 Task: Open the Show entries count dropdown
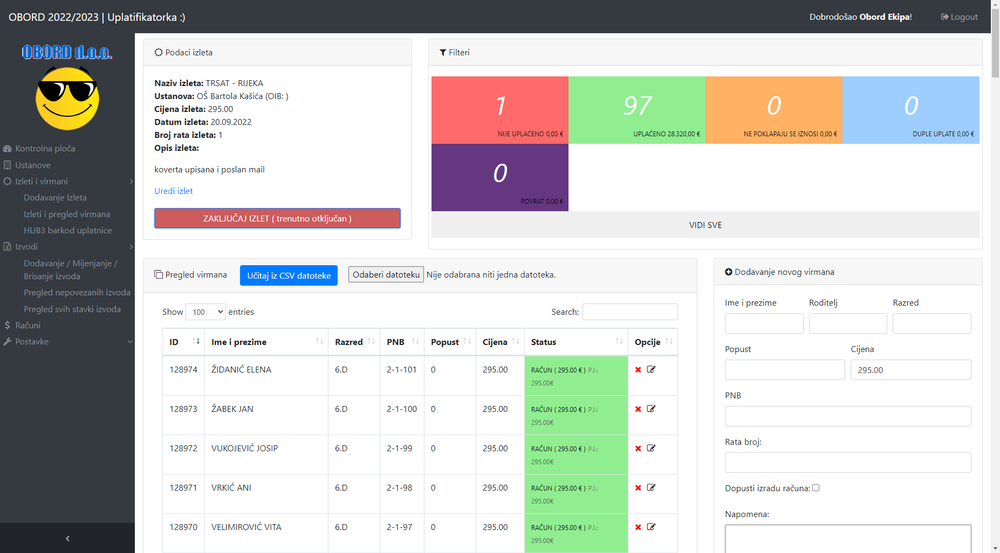(x=207, y=312)
